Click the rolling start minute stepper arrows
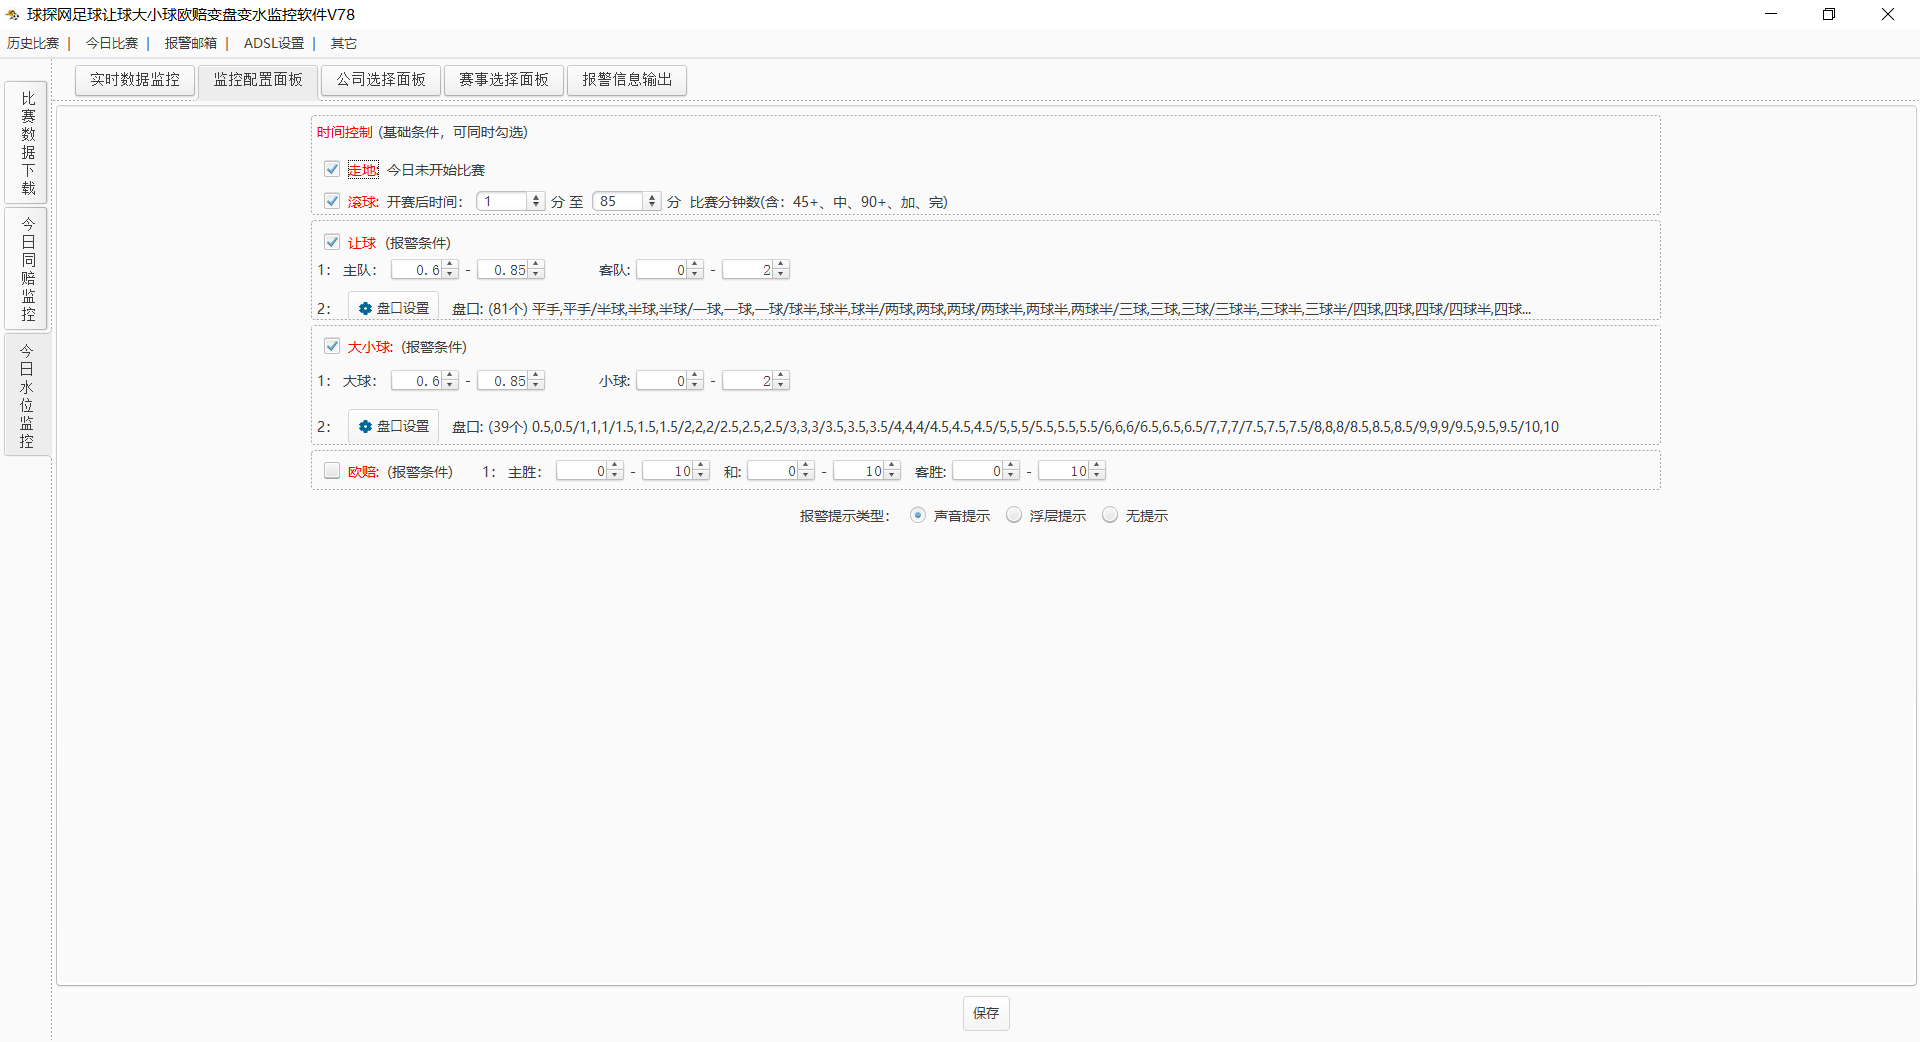Image resolution: width=1920 pixels, height=1042 pixels. pyautogui.click(x=536, y=201)
